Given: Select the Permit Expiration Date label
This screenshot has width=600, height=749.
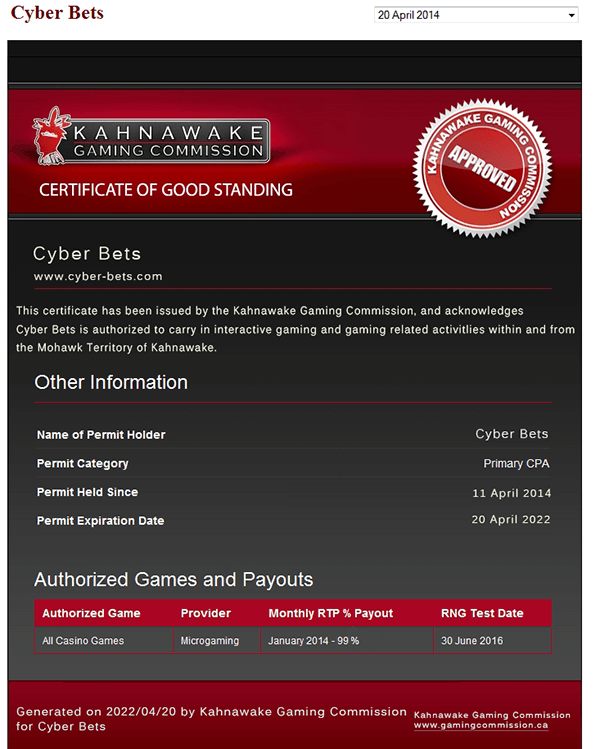Looking at the screenshot, I should pyautogui.click(x=100, y=521).
